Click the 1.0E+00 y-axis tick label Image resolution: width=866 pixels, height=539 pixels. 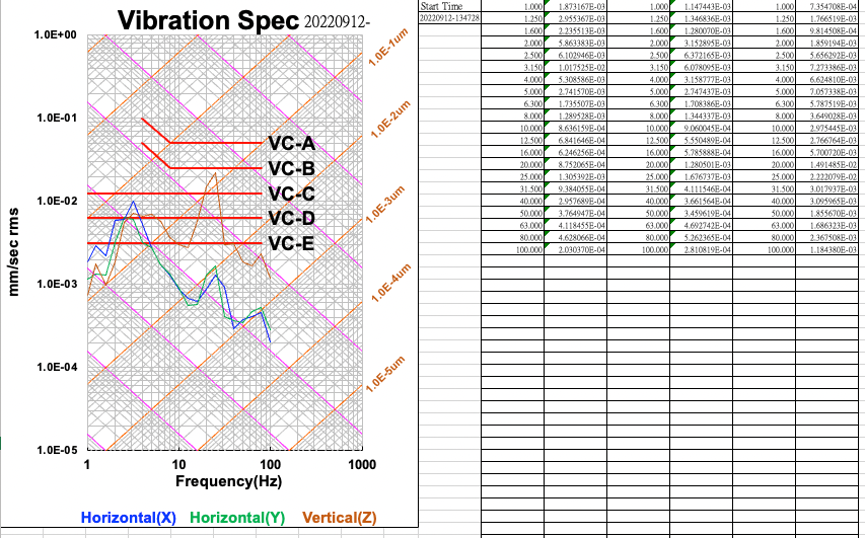55,35
